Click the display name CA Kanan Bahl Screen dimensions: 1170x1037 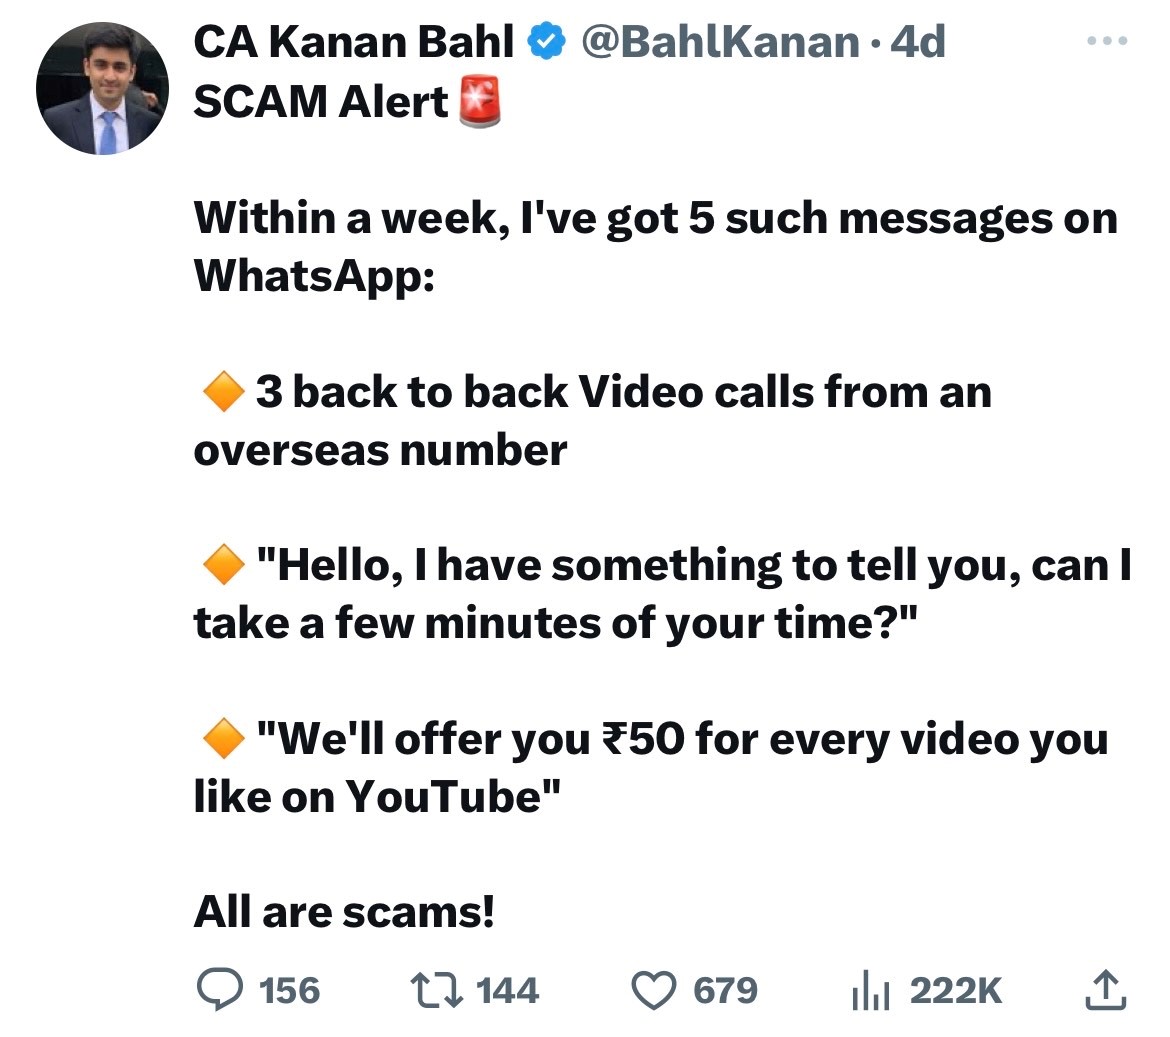353,42
